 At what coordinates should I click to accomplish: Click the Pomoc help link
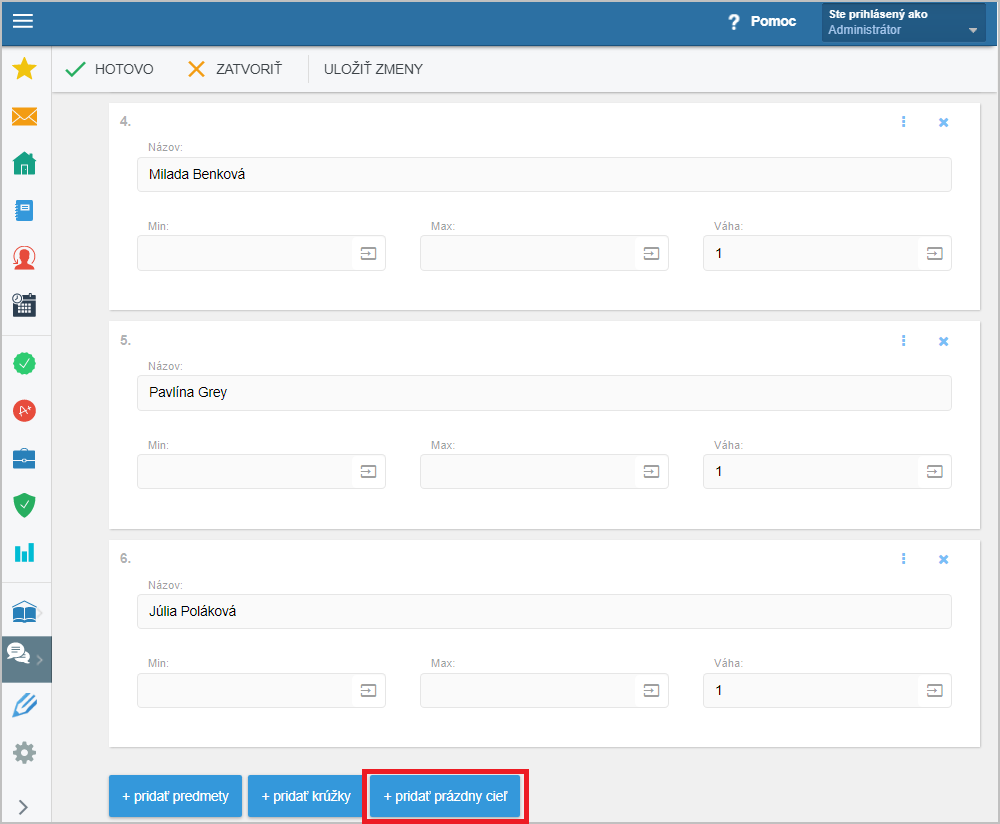[x=762, y=22]
